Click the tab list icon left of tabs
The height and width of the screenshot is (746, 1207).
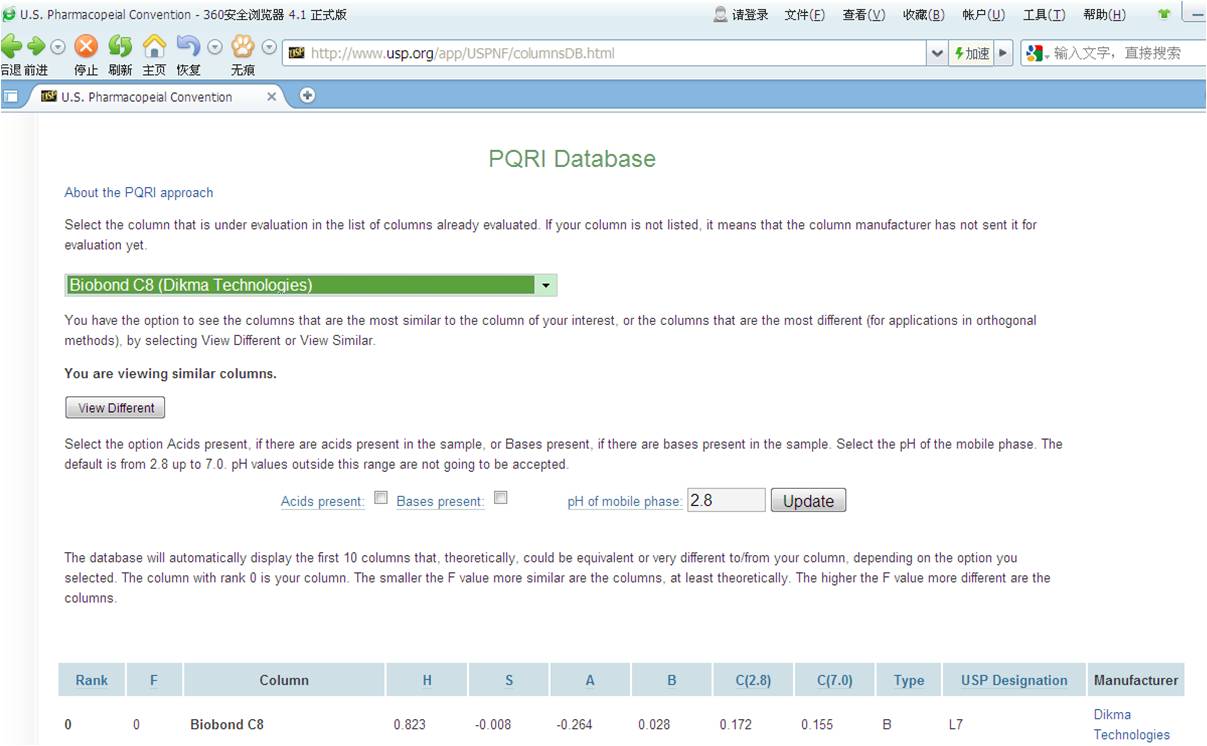click(x=11, y=97)
